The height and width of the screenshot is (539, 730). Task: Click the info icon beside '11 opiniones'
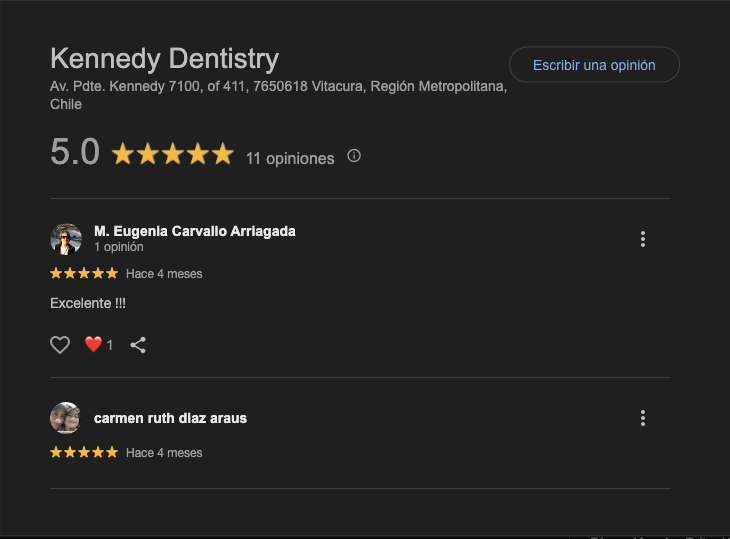click(x=354, y=156)
